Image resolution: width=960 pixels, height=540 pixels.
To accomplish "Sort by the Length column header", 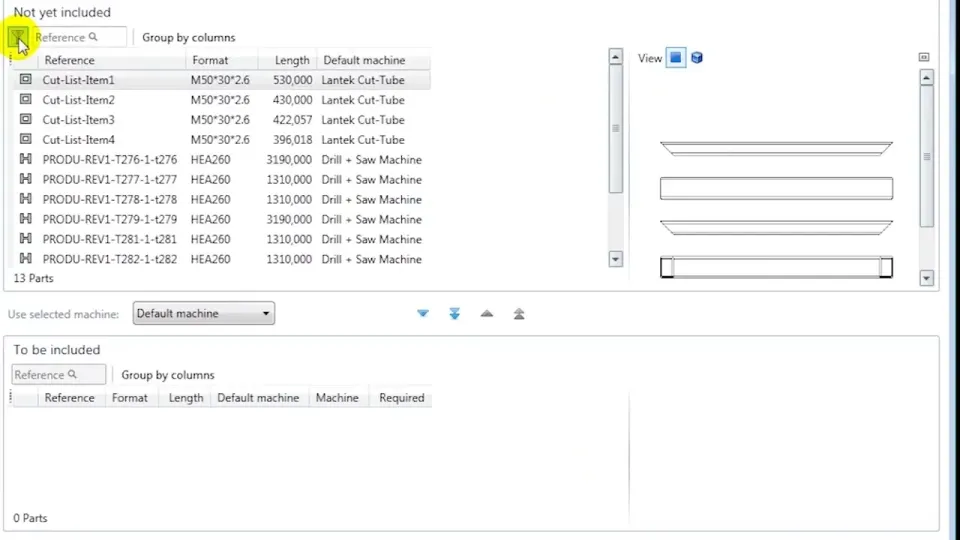I will click(x=291, y=60).
